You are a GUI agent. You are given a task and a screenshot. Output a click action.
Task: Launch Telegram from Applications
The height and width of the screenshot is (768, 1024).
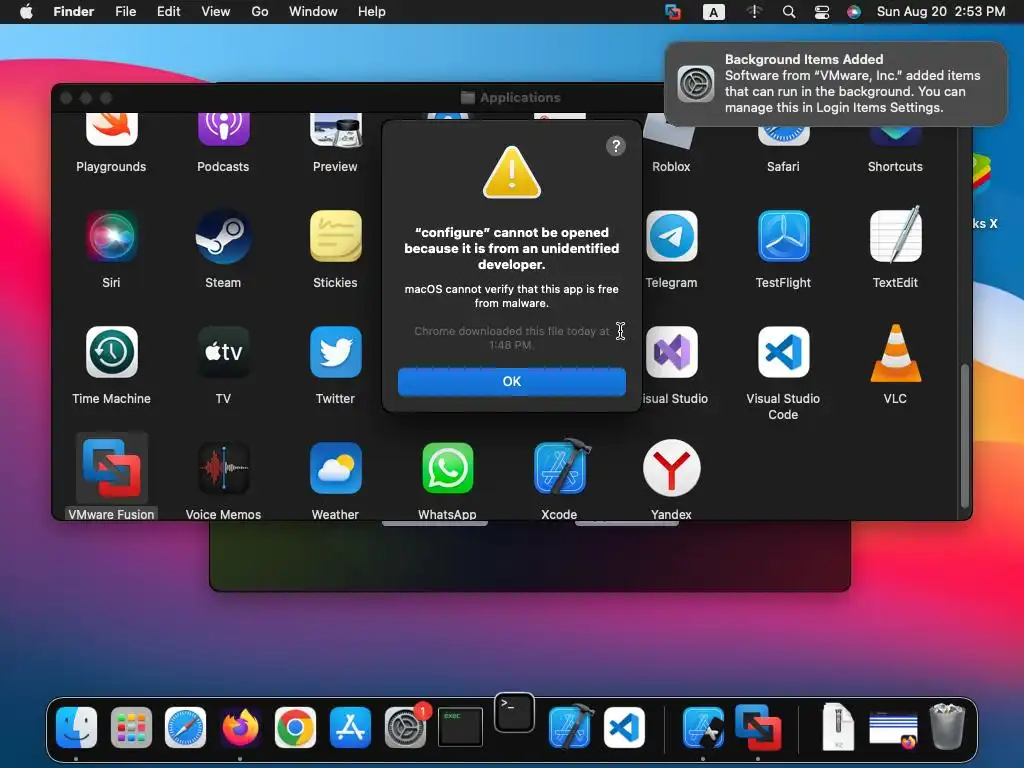point(671,236)
